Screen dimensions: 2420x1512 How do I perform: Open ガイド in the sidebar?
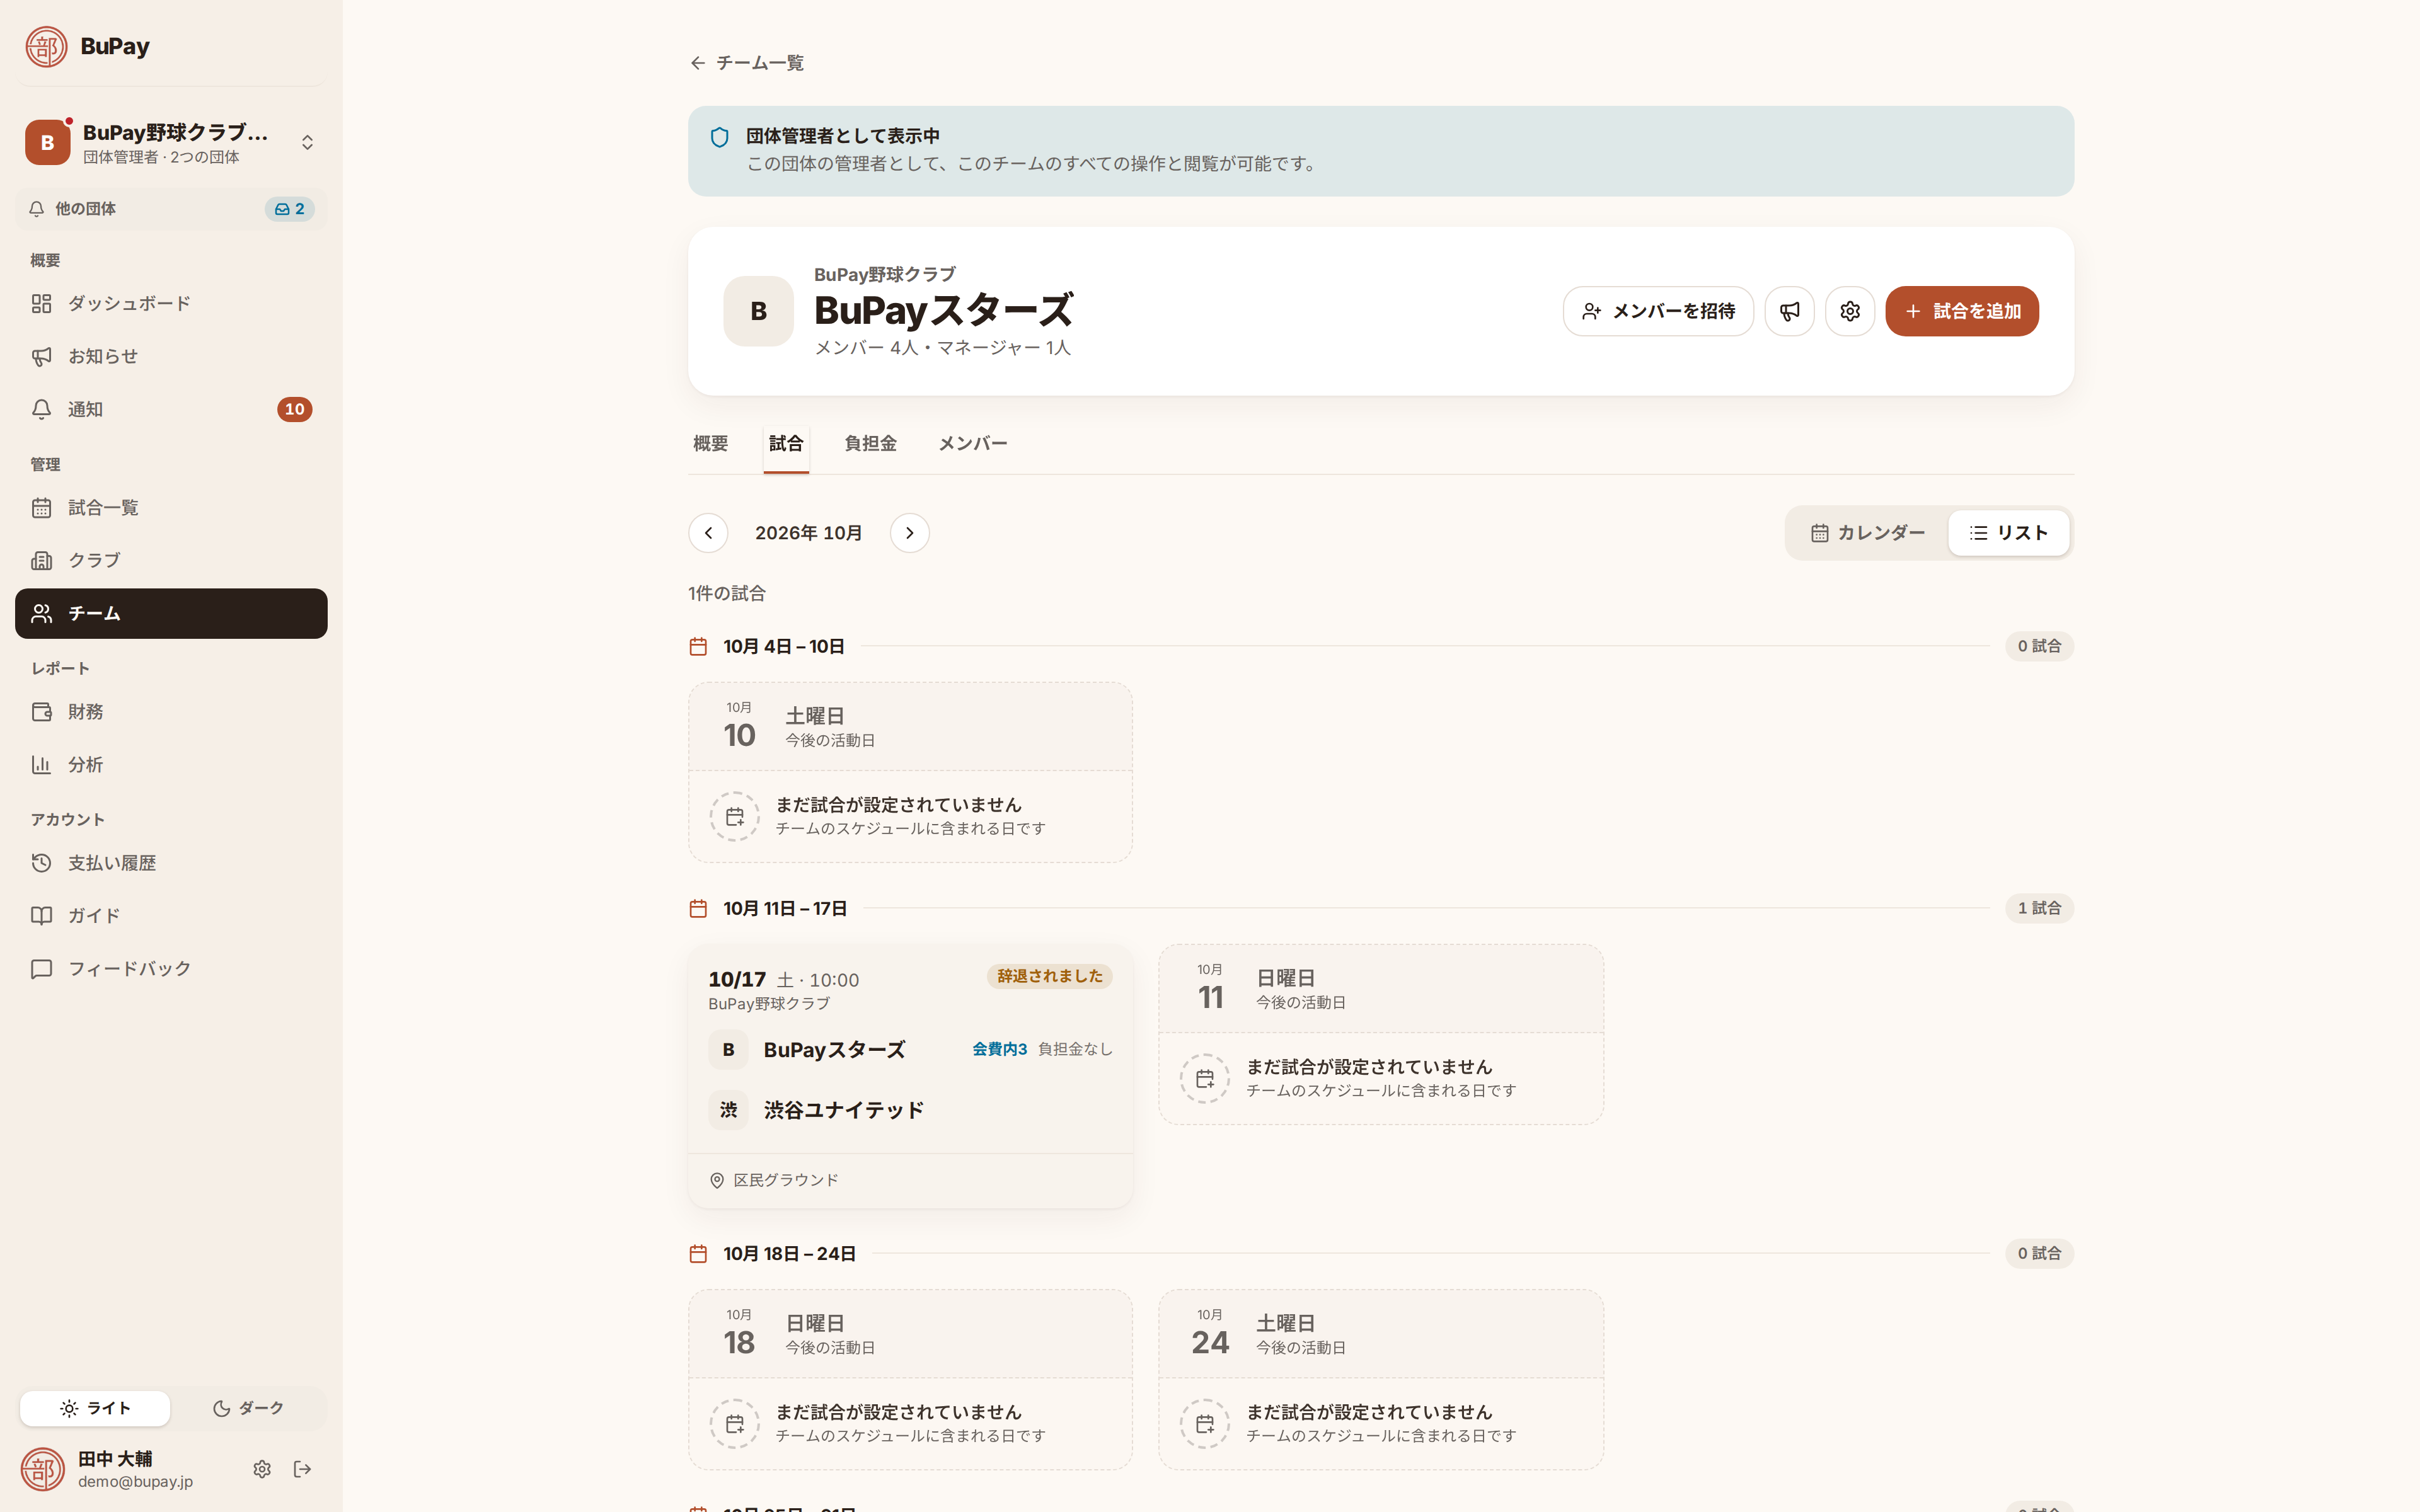coord(171,916)
